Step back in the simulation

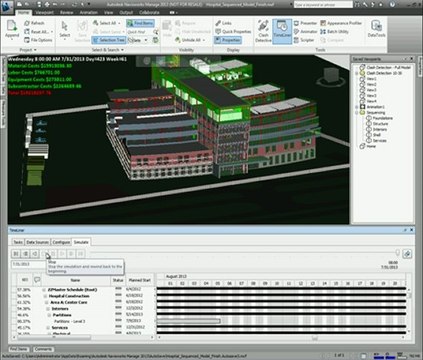25,254
